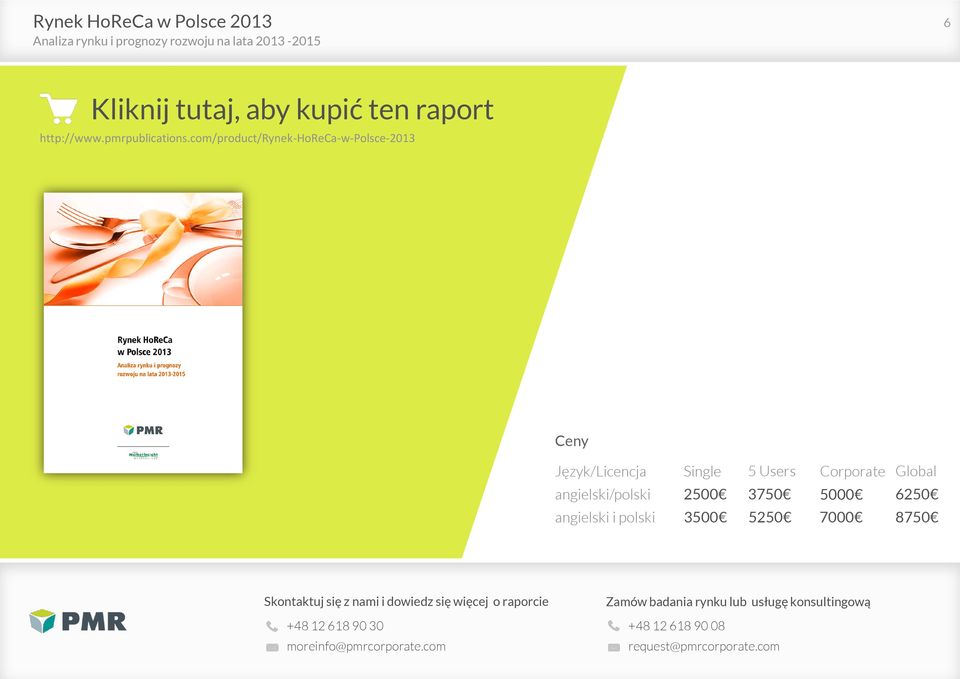Click the moreinfo@pmrcorporate.com email address
The width and height of the screenshot is (960, 679).
[x=366, y=647]
